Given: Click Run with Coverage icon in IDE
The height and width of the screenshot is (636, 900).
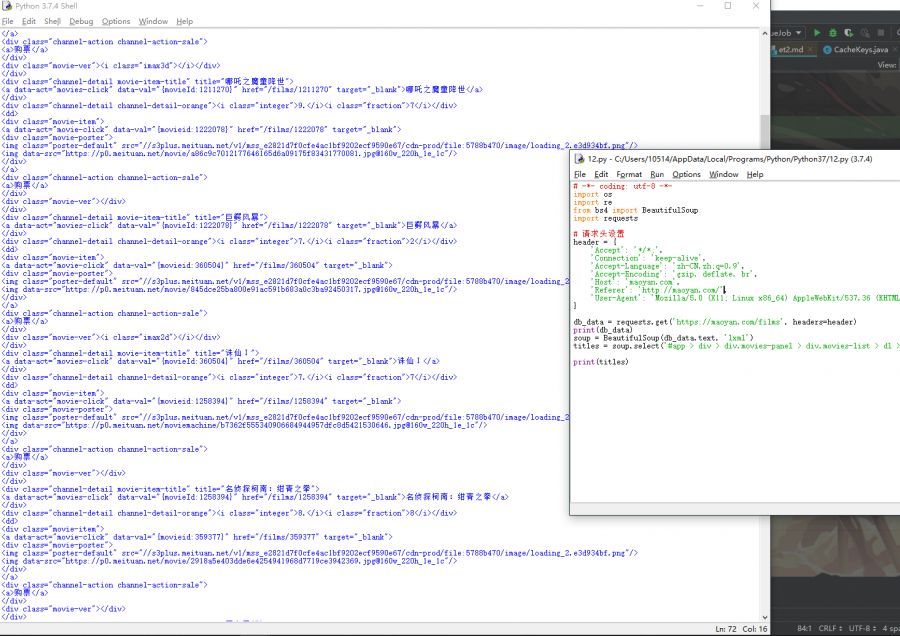Looking at the screenshot, I should pyautogui.click(x=849, y=33).
